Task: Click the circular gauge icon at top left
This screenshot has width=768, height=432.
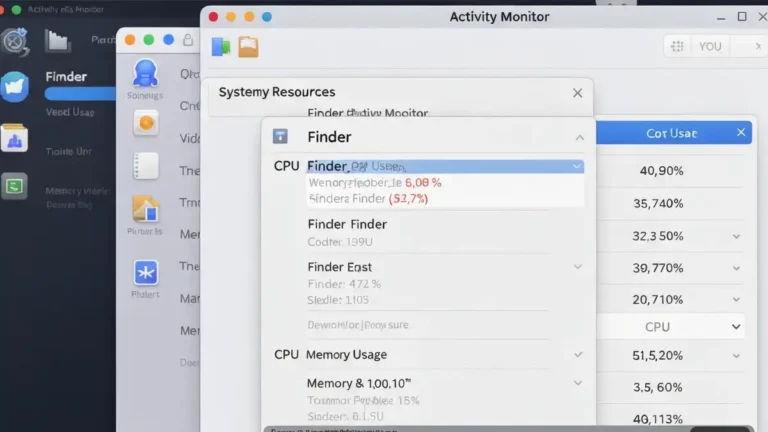Action: pyautogui.click(x=15, y=41)
